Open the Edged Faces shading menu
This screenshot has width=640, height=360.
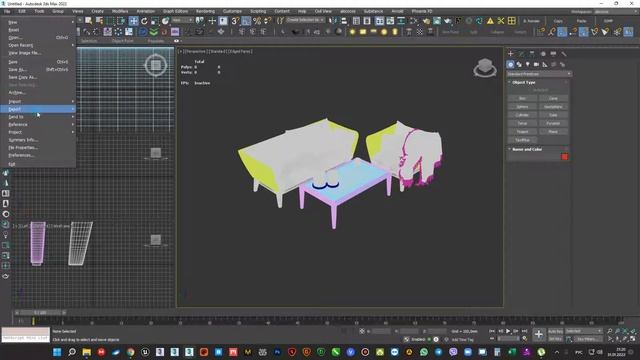tap(240, 51)
